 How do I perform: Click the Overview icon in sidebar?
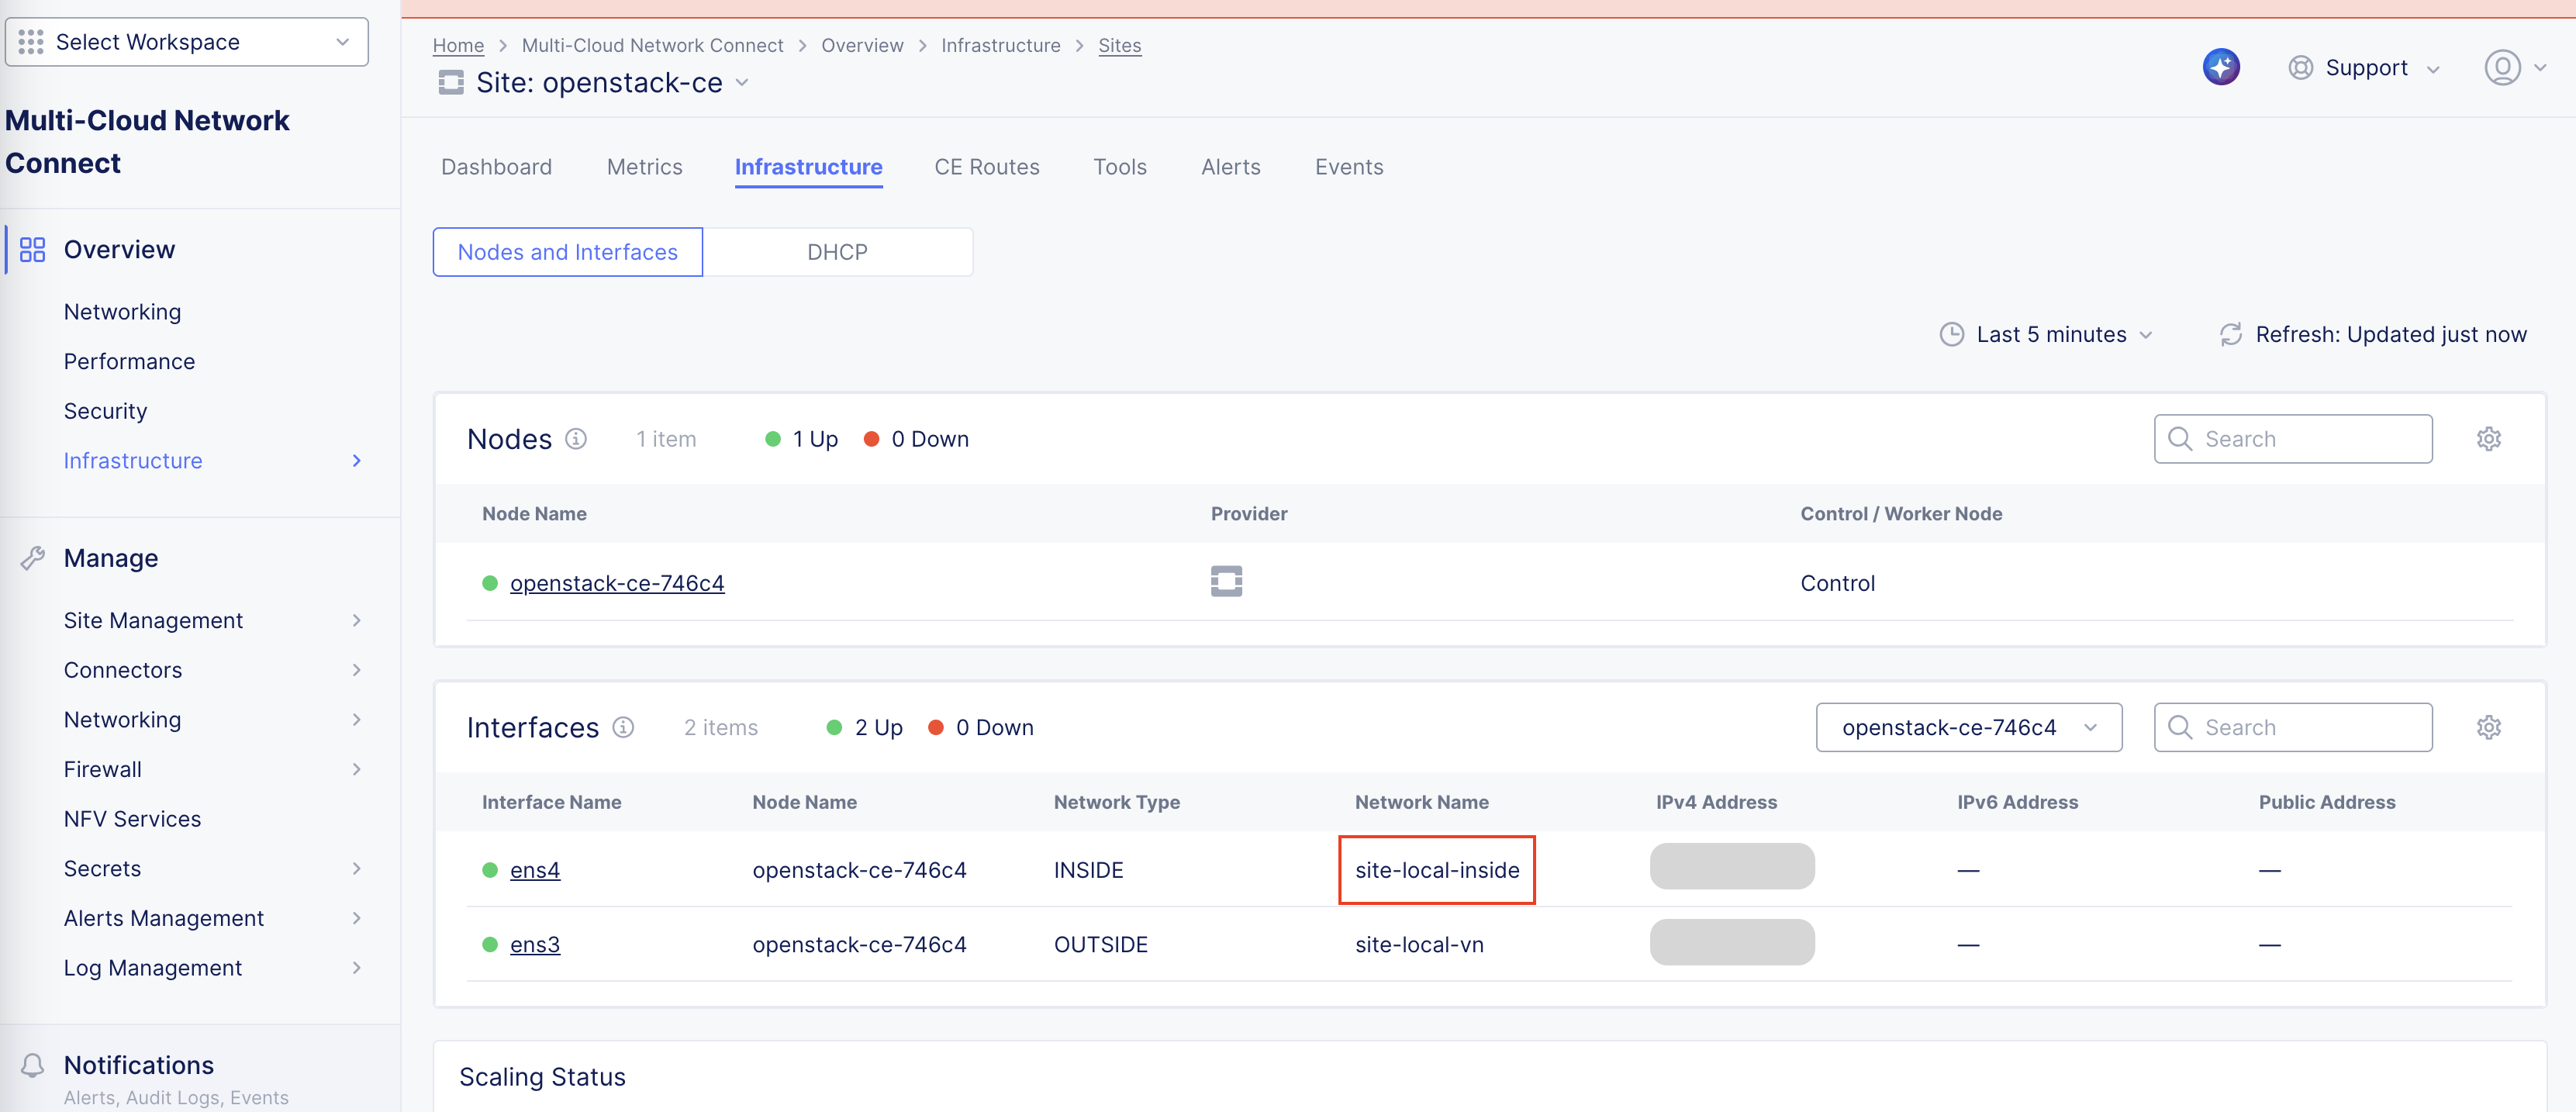pyautogui.click(x=32, y=249)
